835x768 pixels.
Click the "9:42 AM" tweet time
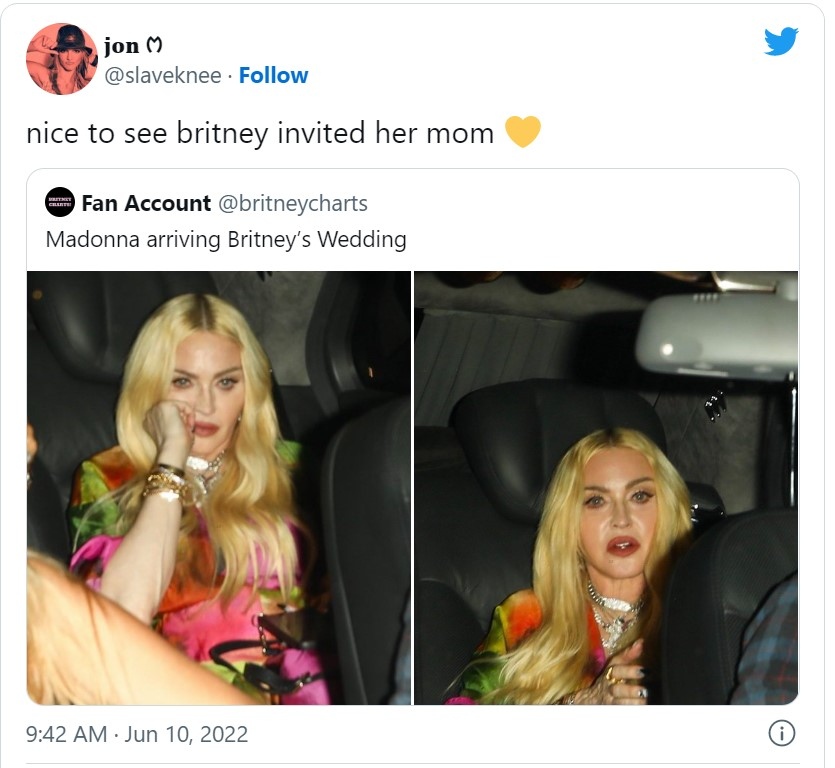pos(66,734)
